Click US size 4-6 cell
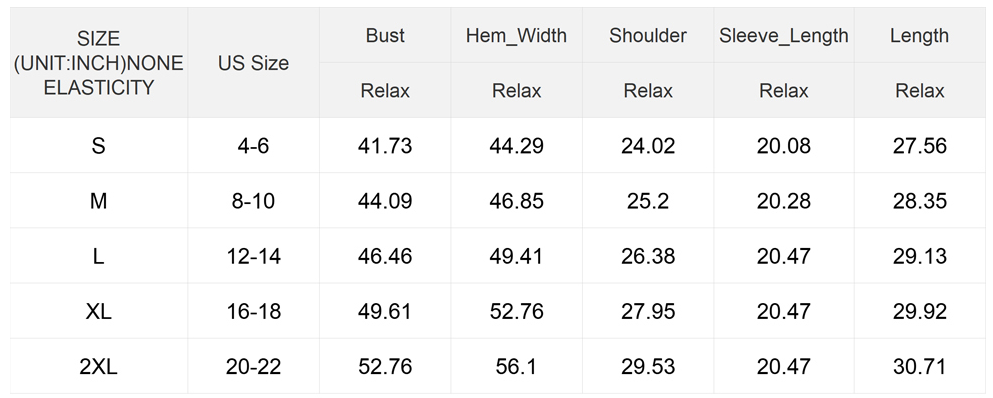 pyautogui.click(x=253, y=146)
